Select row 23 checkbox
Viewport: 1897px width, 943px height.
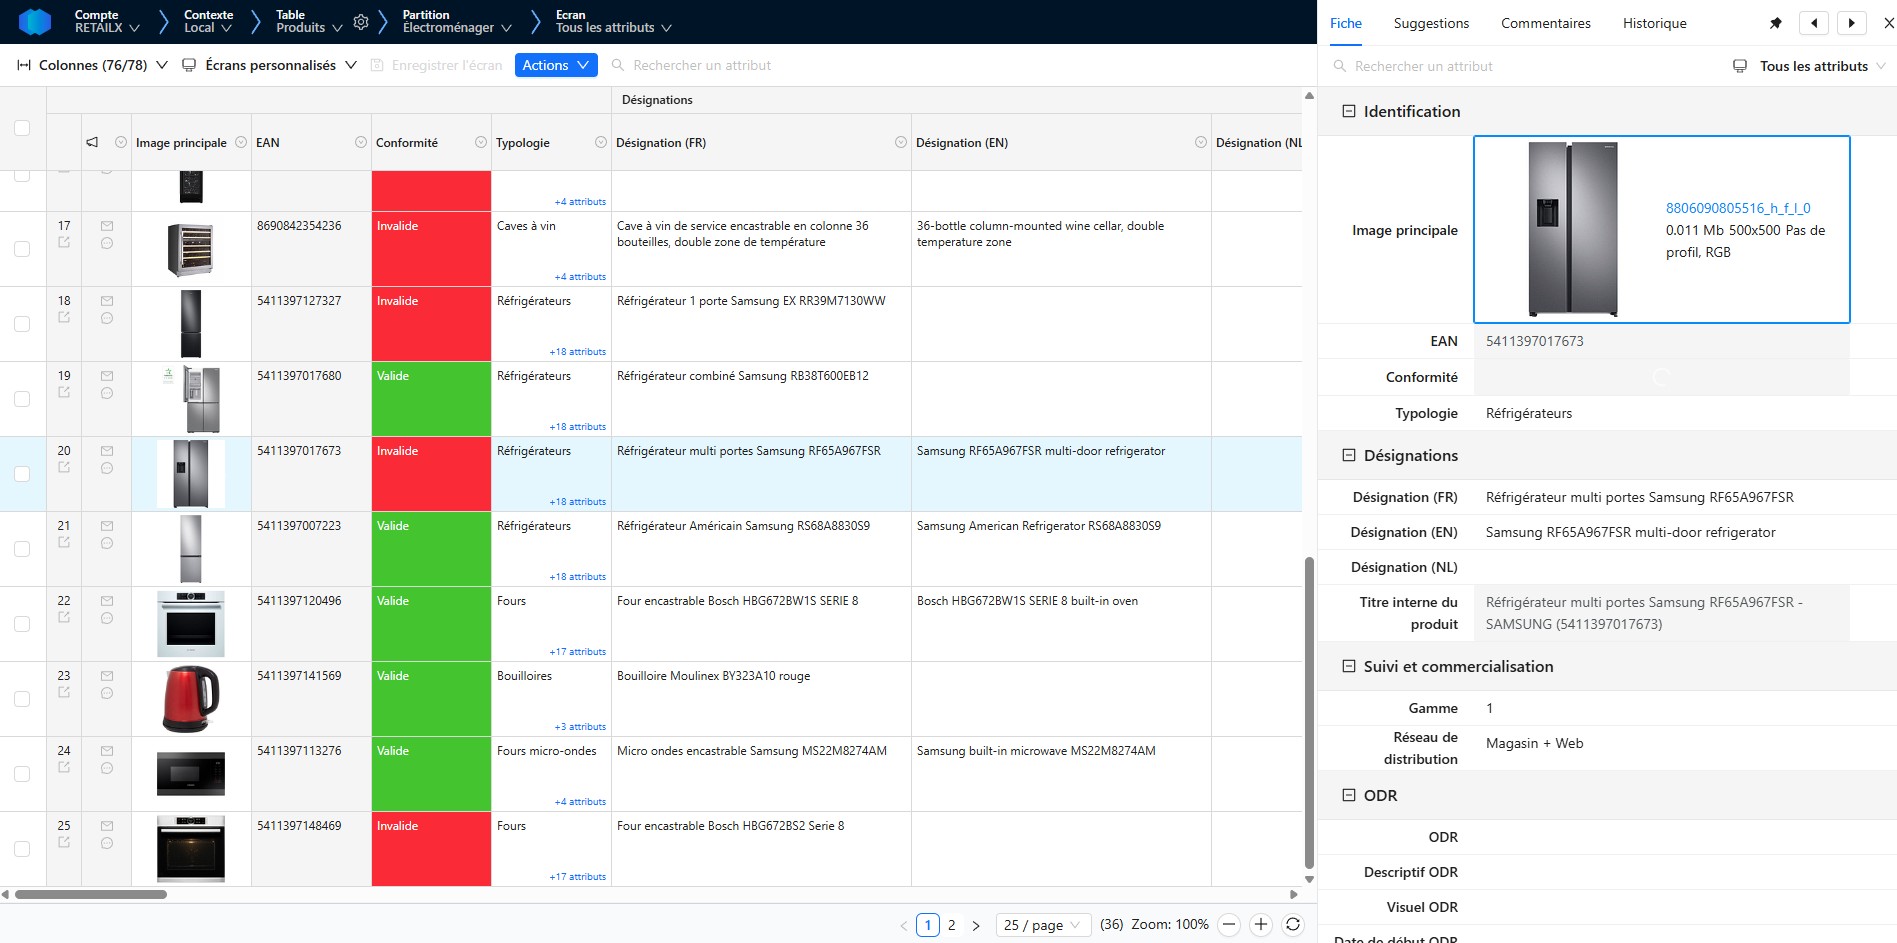pyautogui.click(x=22, y=699)
